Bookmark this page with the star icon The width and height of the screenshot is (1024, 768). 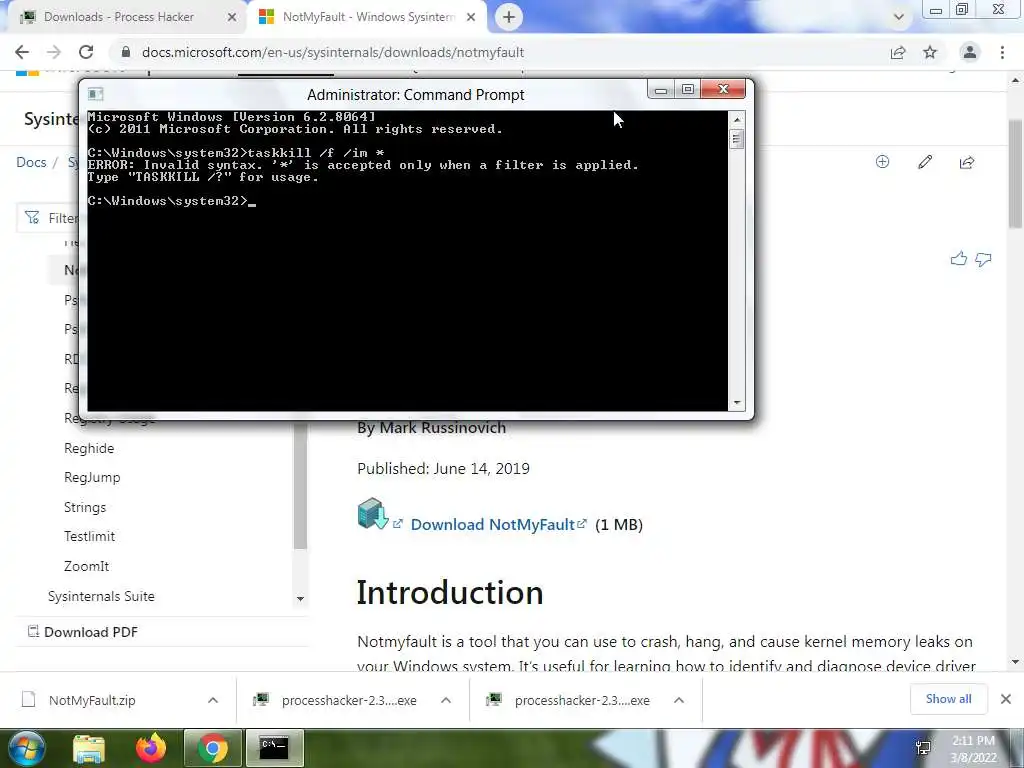click(930, 52)
